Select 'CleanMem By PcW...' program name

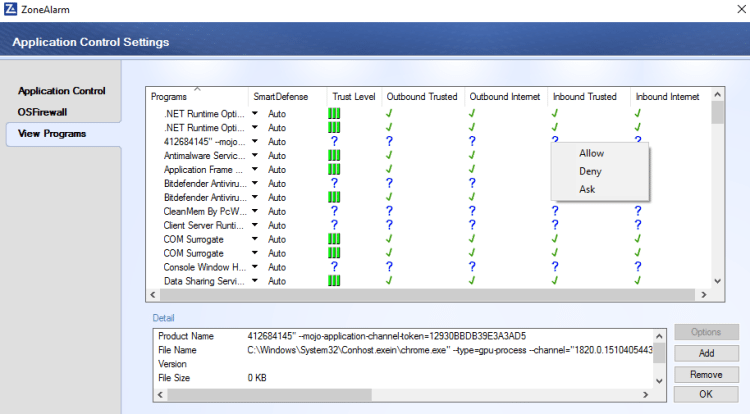point(205,211)
